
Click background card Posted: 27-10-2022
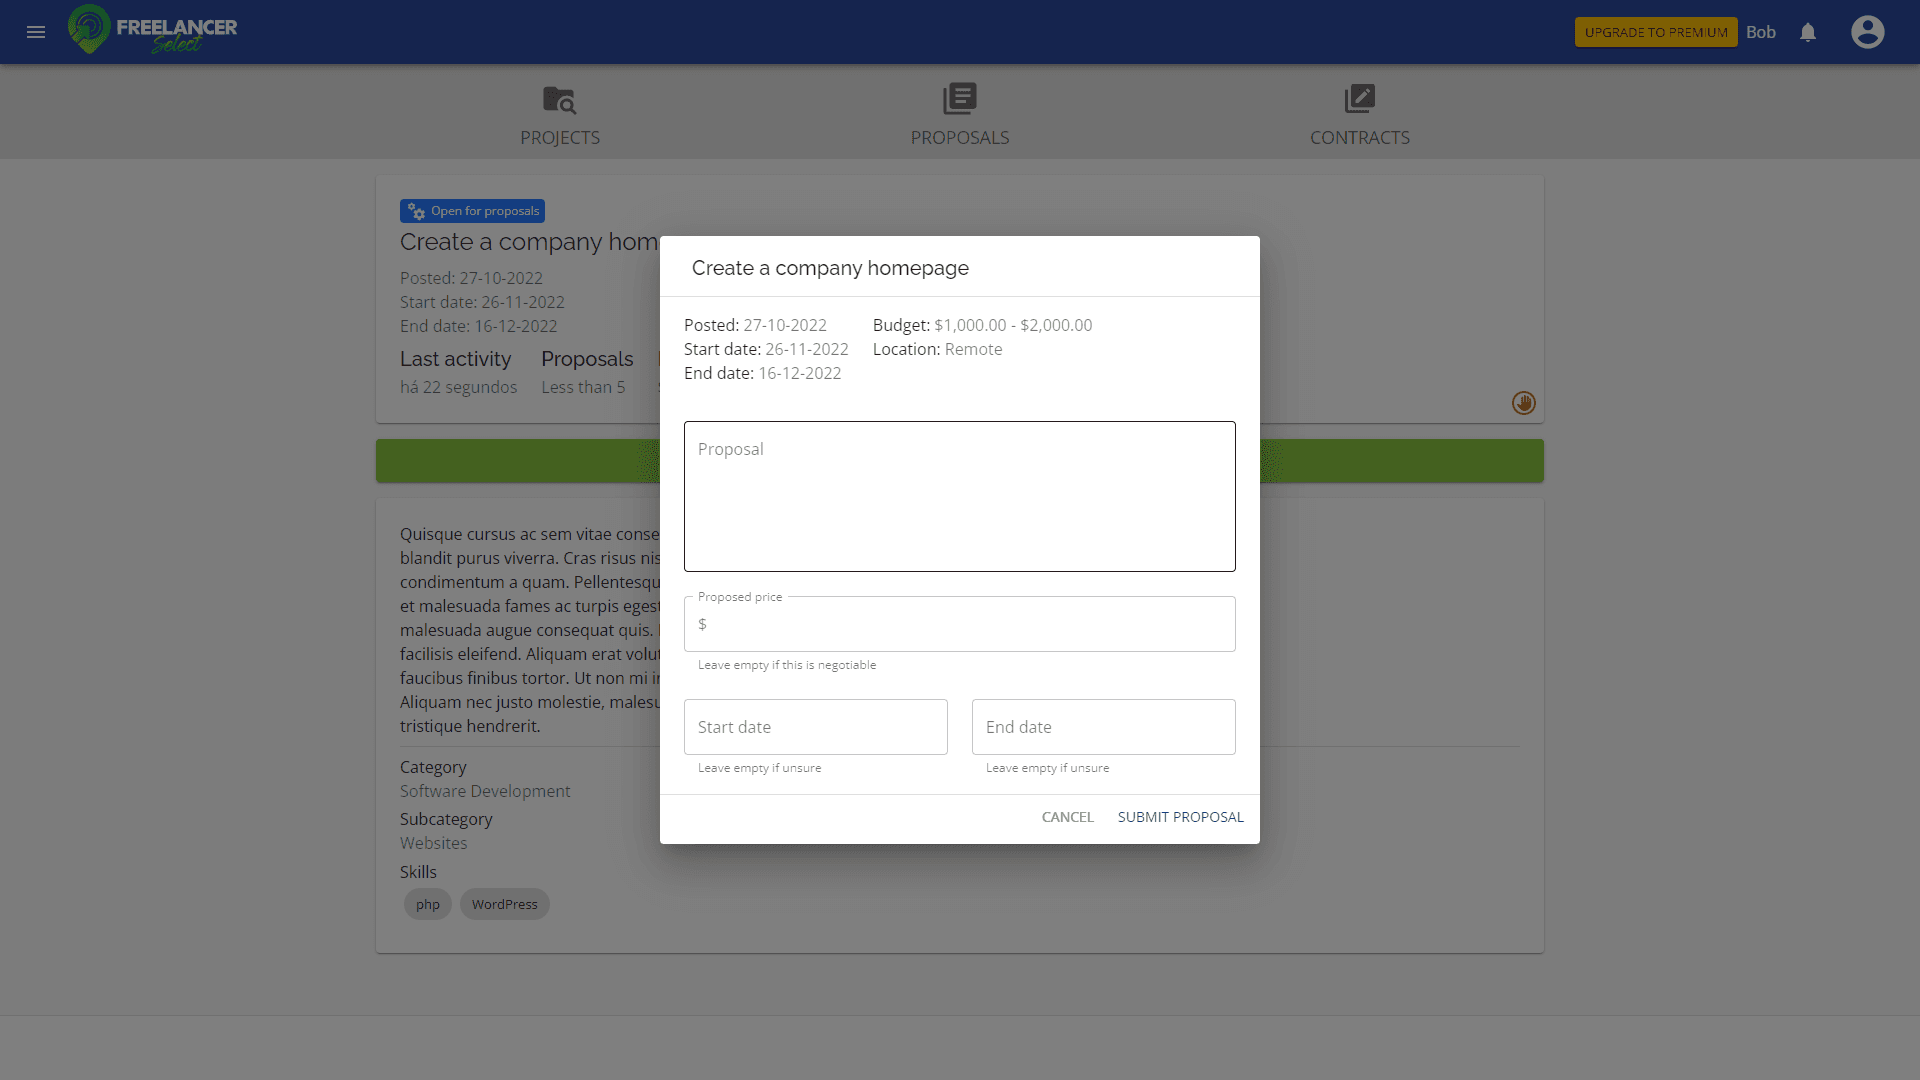pyautogui.click(x=471, y=278)
